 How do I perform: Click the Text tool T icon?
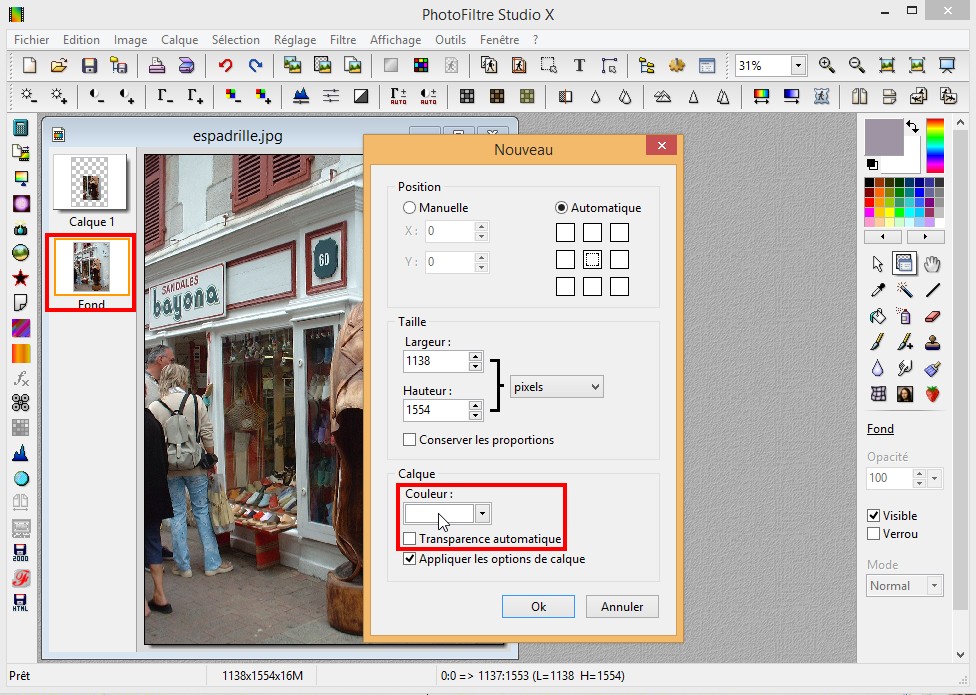(579, 65)
